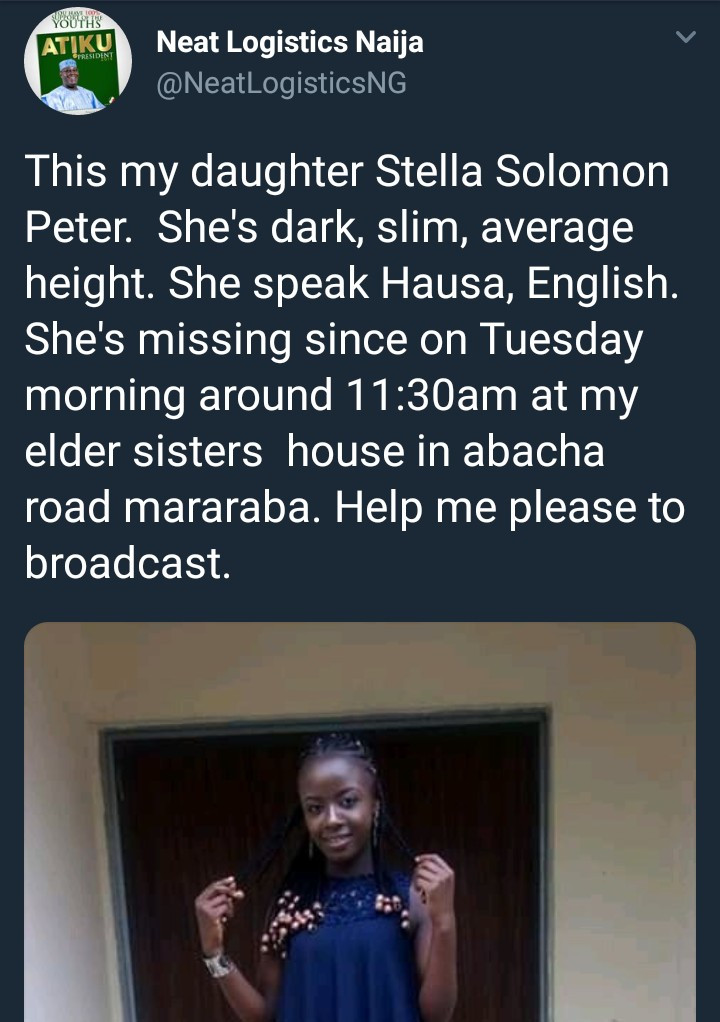Tap 'elder sisters' in the tweet text
This screenshot has height=1022, width=720.
[144, 451]
